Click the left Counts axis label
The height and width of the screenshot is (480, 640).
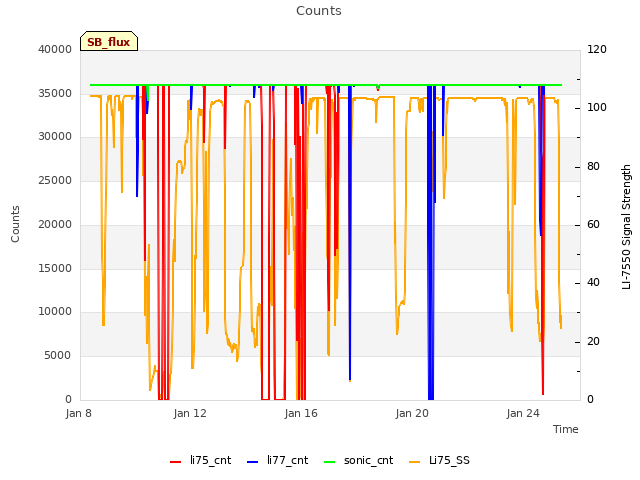point(15,224)
